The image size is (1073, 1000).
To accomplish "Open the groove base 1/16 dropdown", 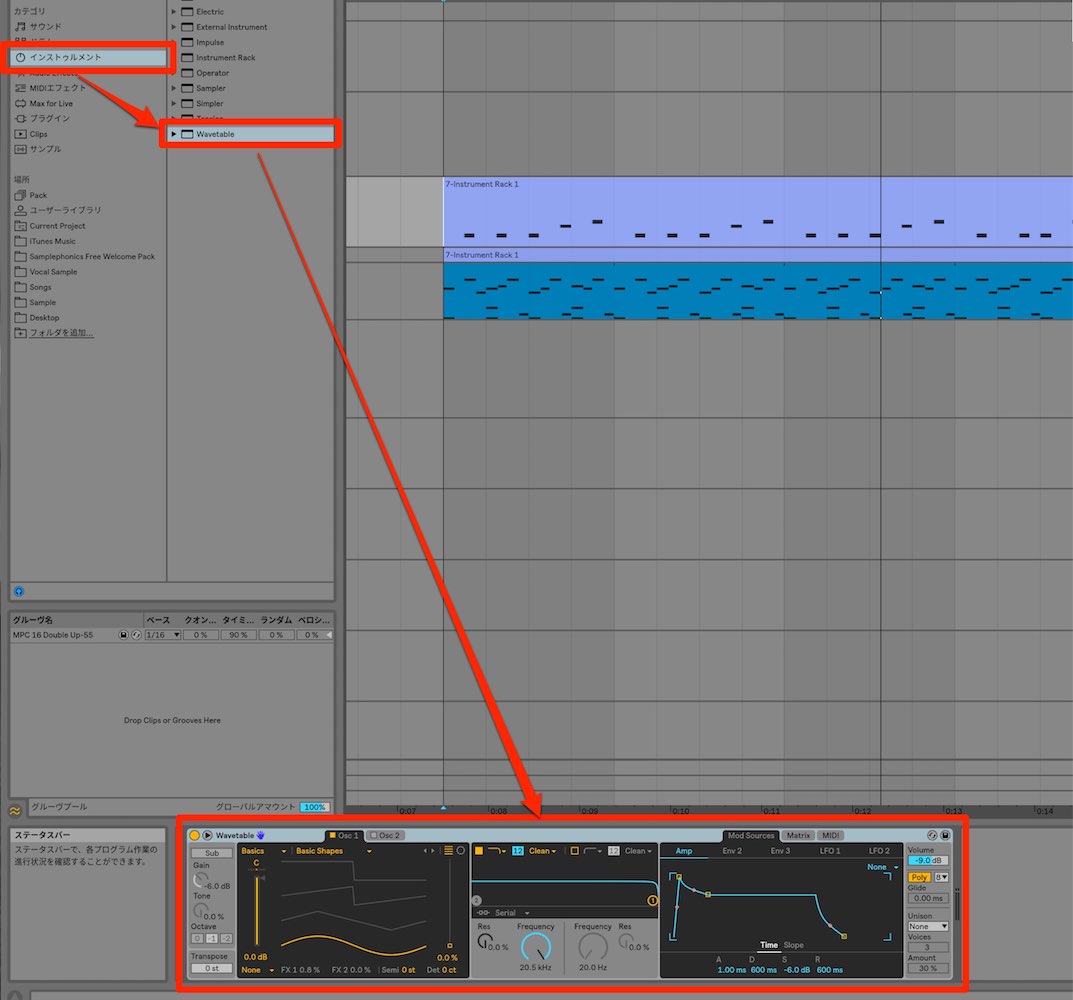I will click(x=162, y=635).
